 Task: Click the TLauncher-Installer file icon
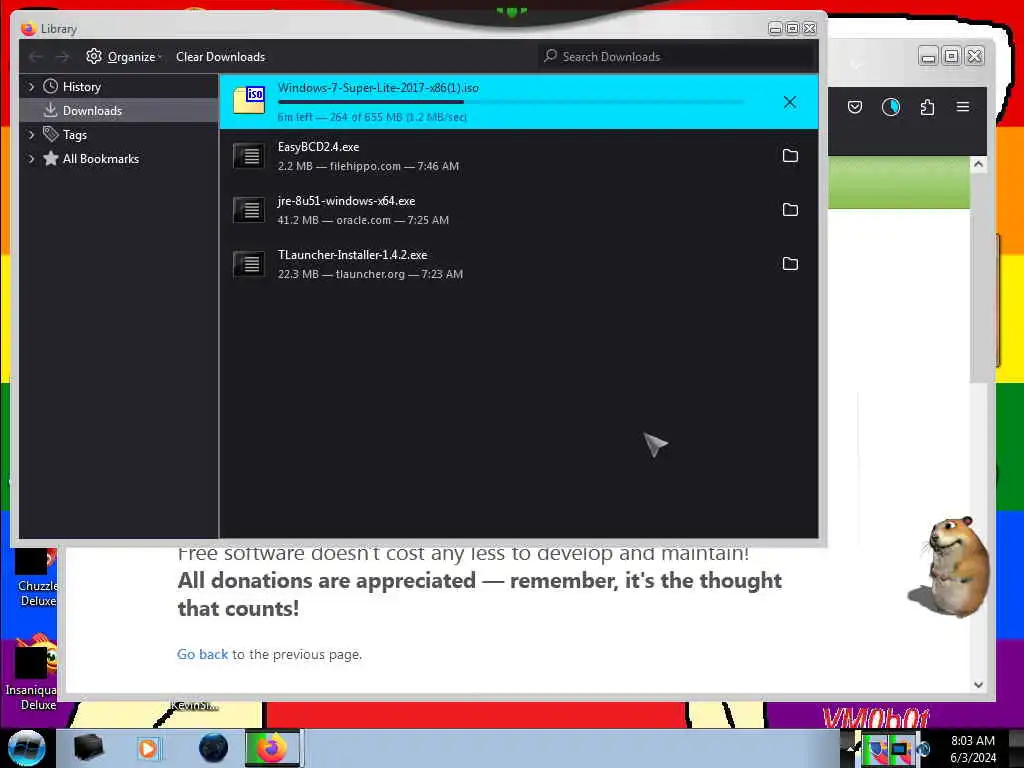click(x=249, y=264)
